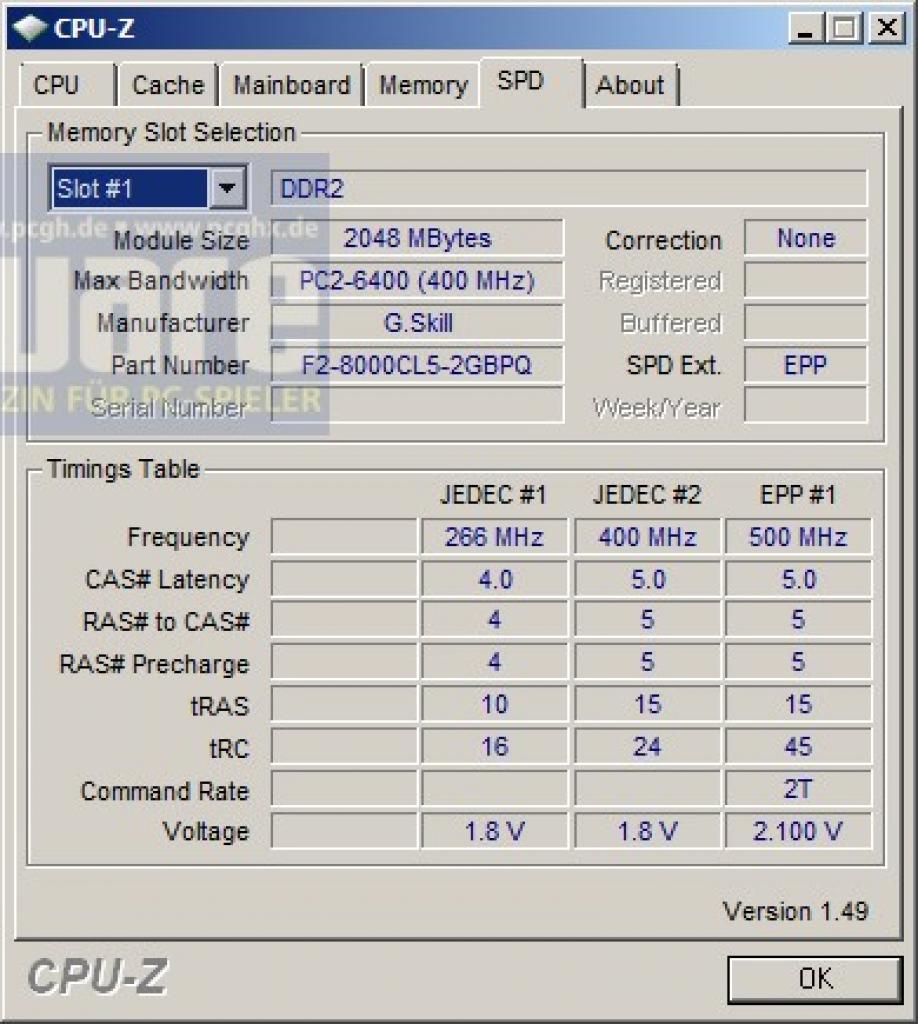Open the Mainboard tab

click(x=291, y=85)
